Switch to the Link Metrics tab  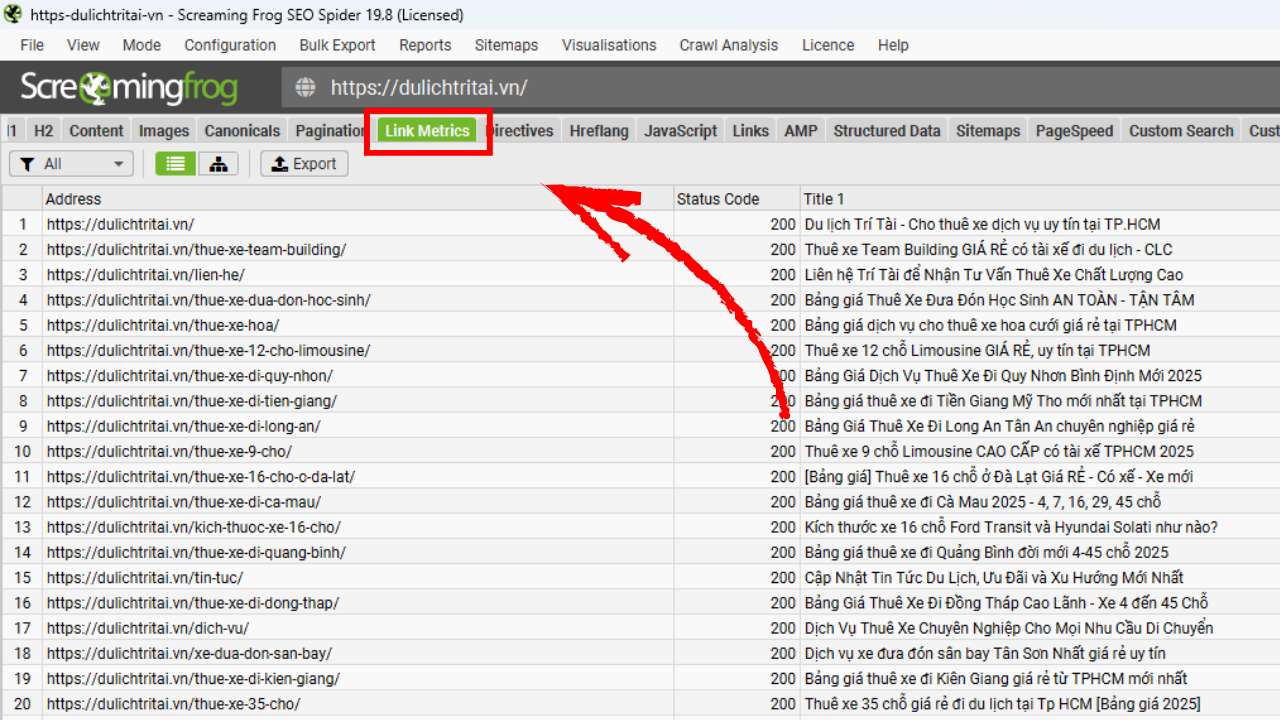point(428,130)
